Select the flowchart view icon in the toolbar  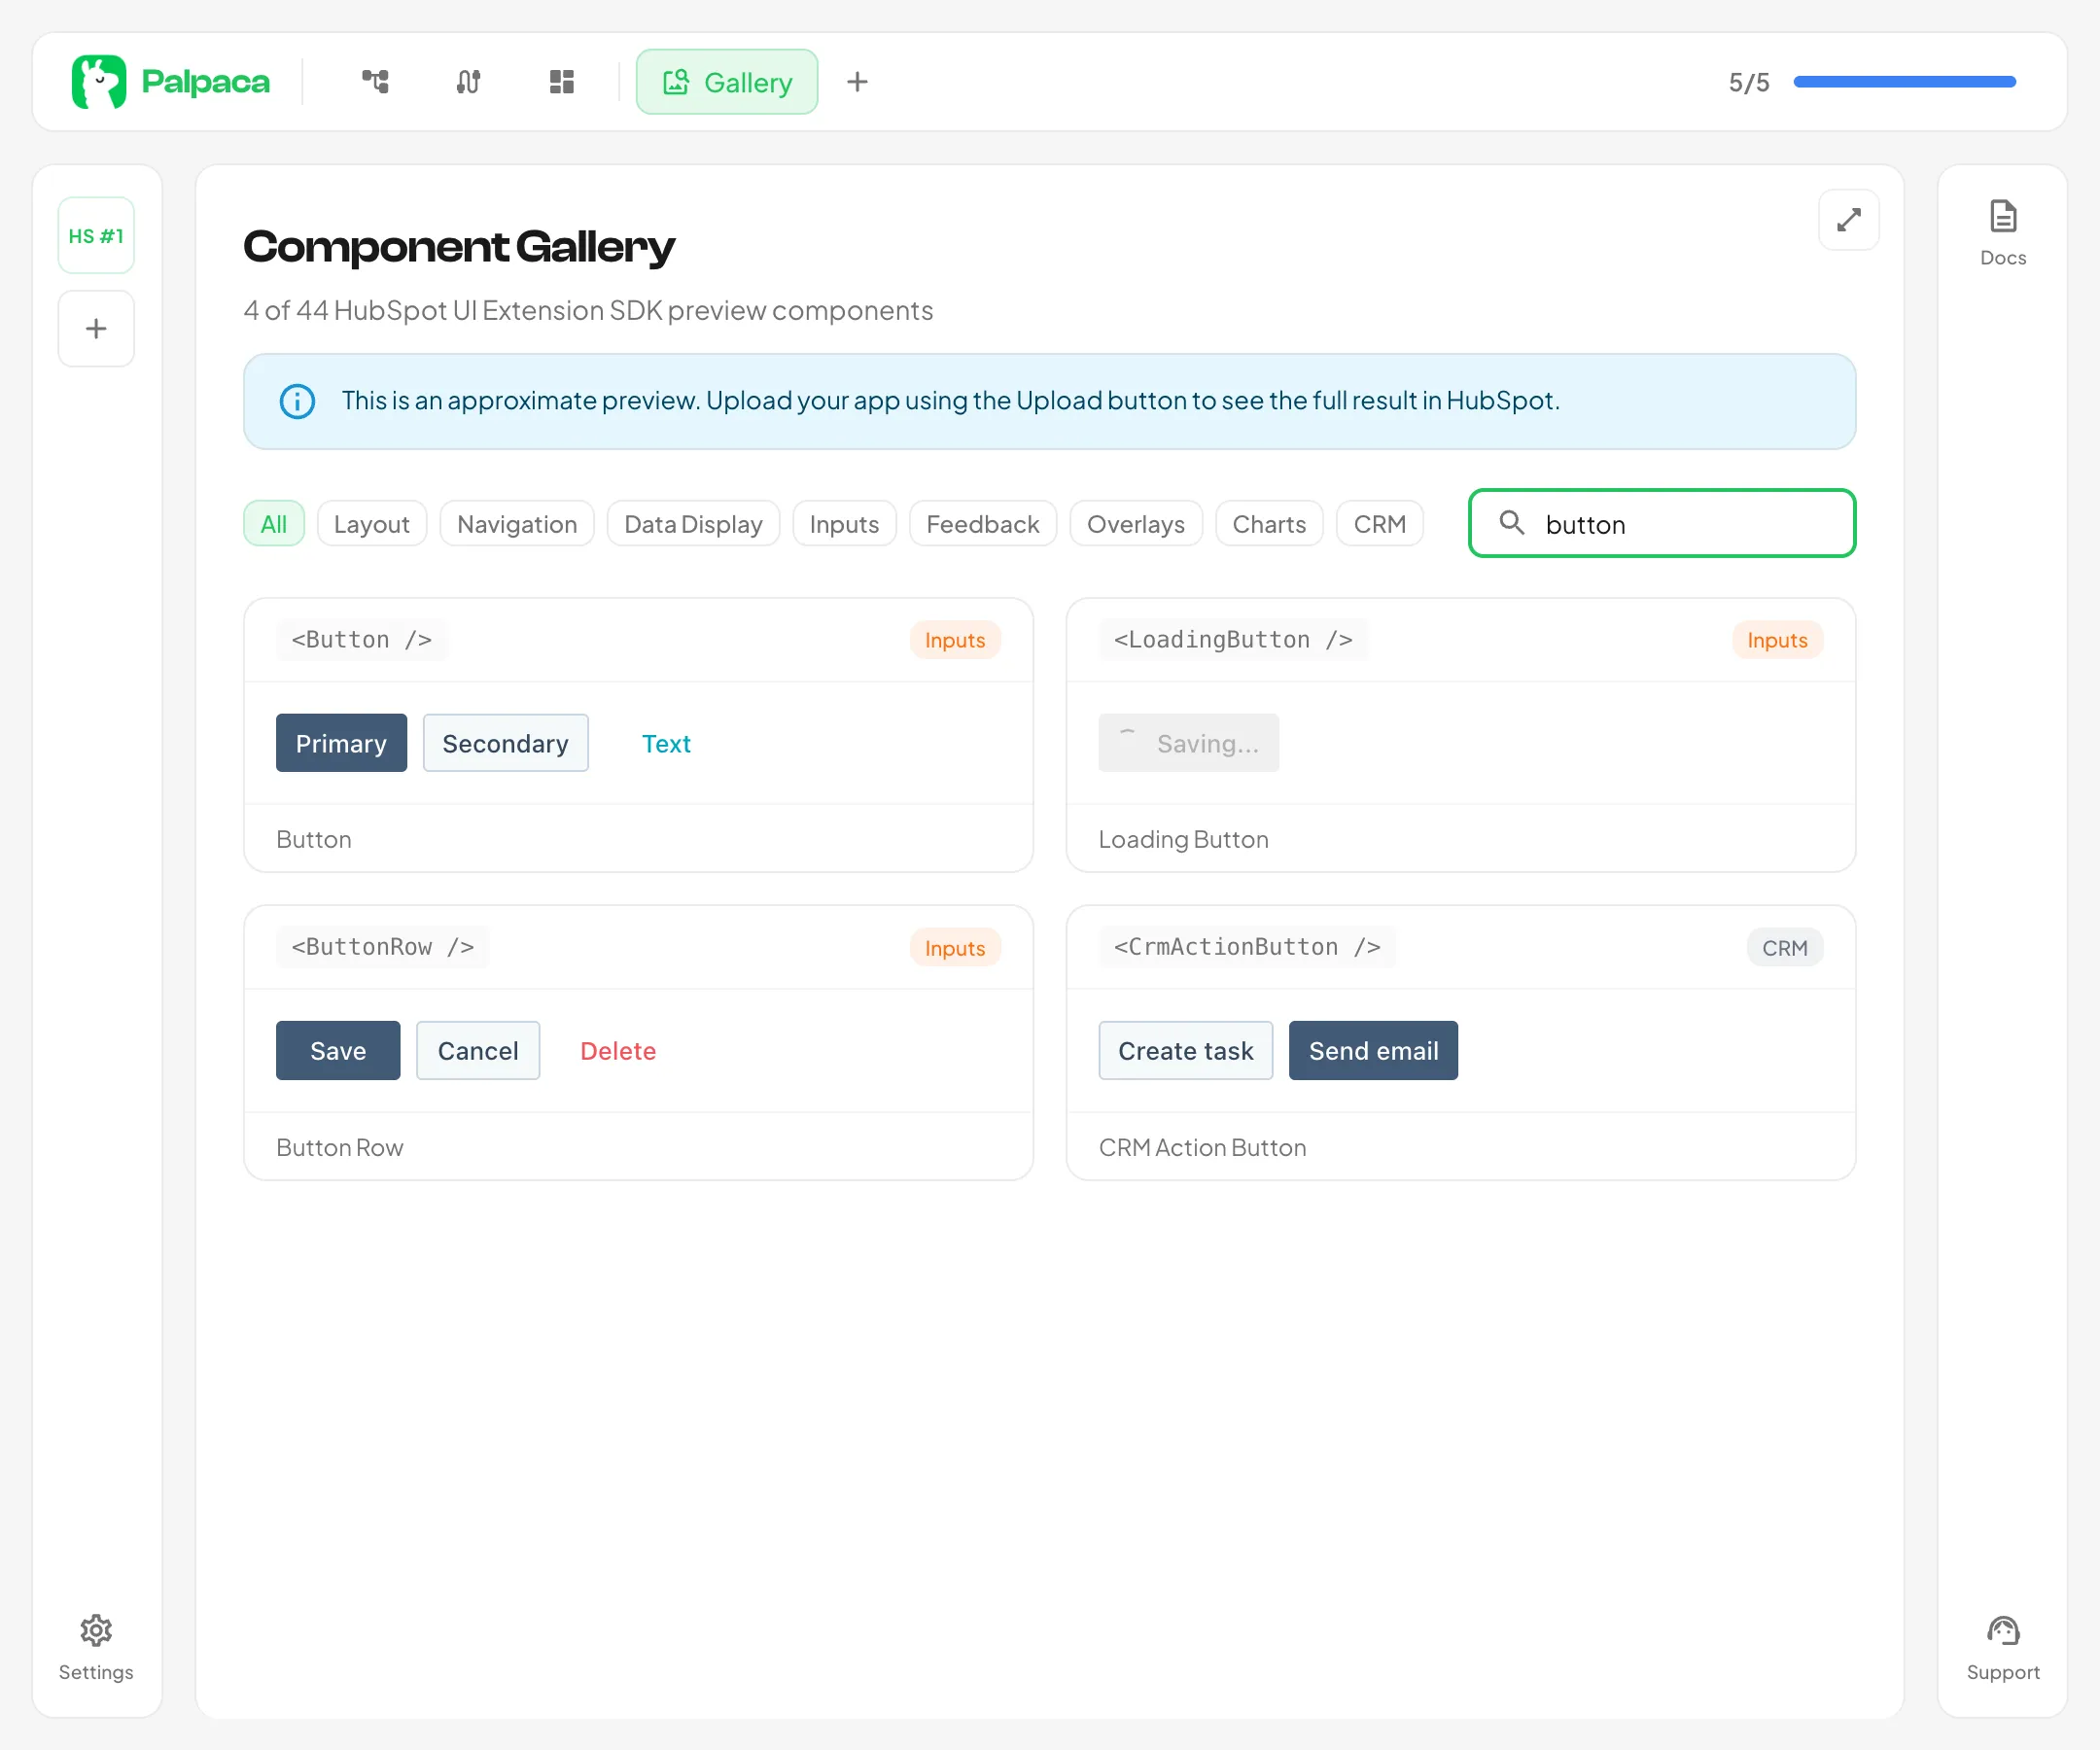point(375,82)
